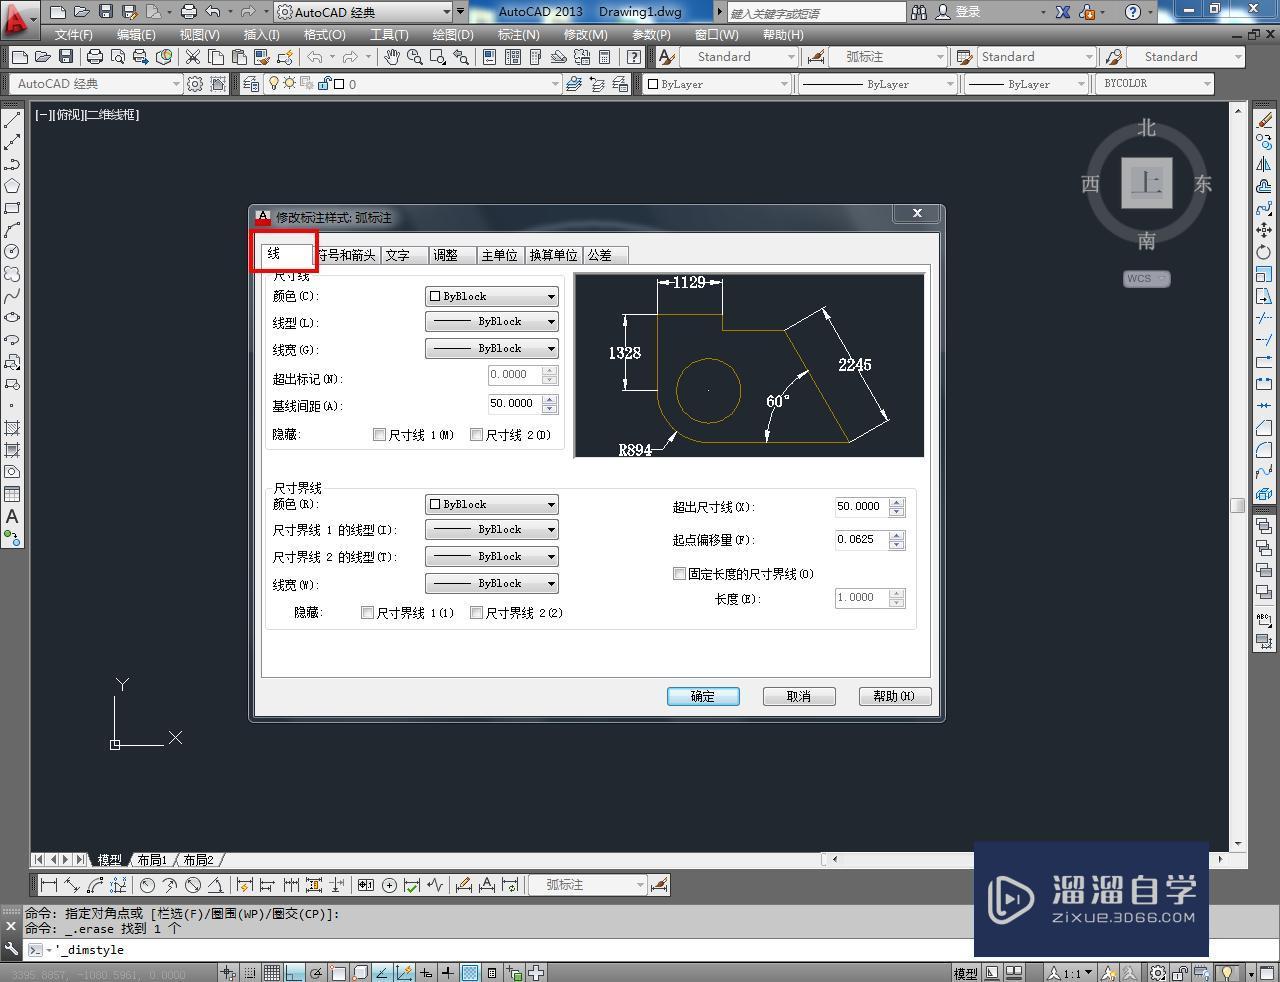
Task: Click the Tolerance dimension icon
Action: pos(366,885)
